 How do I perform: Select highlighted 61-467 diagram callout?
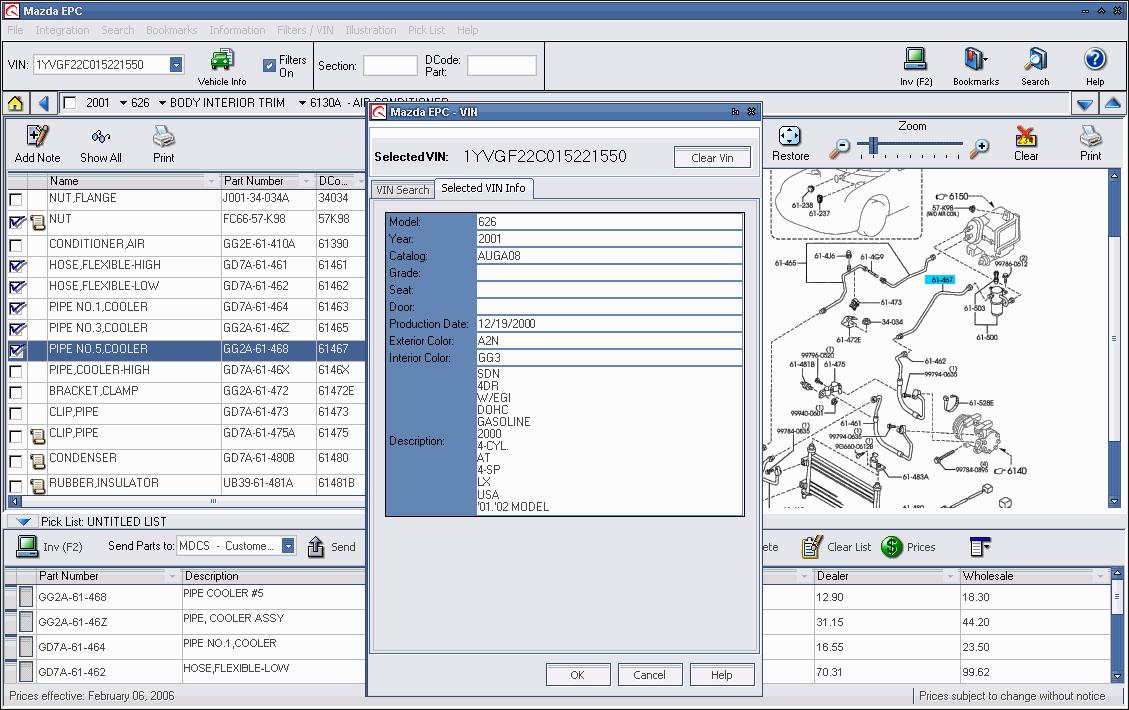click(x=942, y=279)
